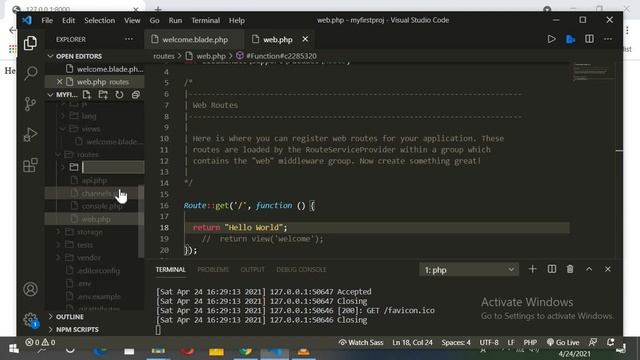Click Watch Sass in status bar

[361, 342]
